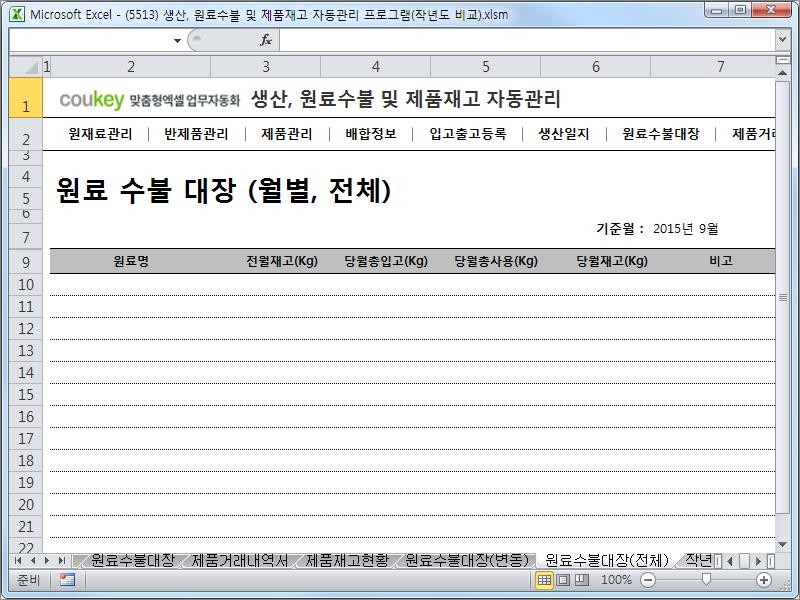Image resolution: width=800 pixels, height=600 pixels.
Task: Go to previous sheet tab arrow
Action: tap(33, 561)
